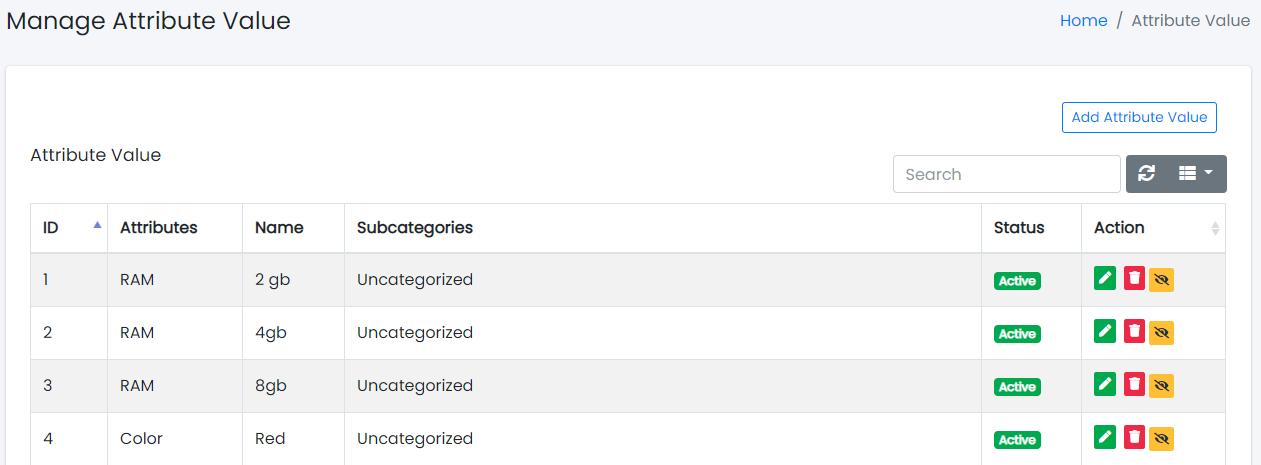The width and height of the screenshot is (1261, 465).
Task: Toggle visibility of Red color value
Action: [x=1161, y=439]
